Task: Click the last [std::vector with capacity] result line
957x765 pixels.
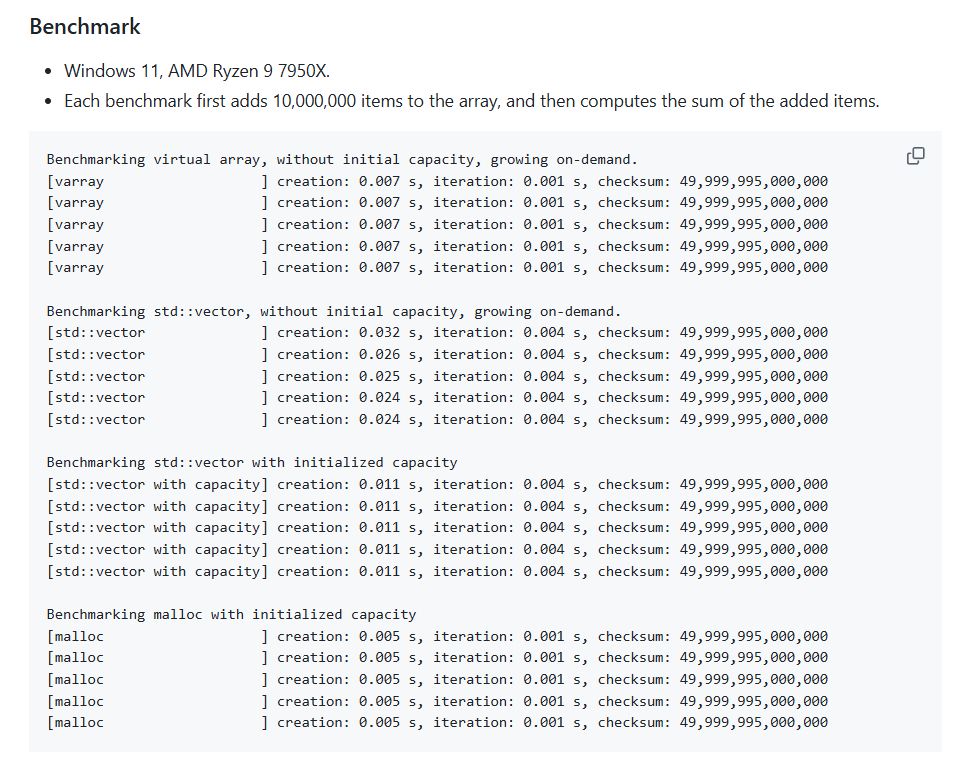Action: pyautogui.click(x=437, y=571)
